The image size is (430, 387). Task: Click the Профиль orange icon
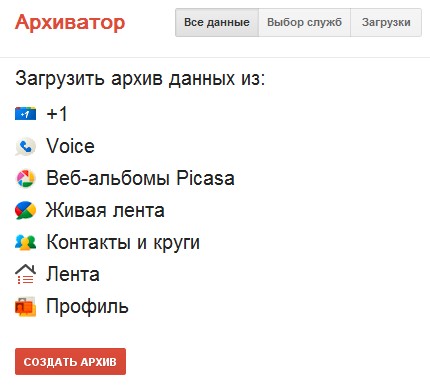pos(25,306)
